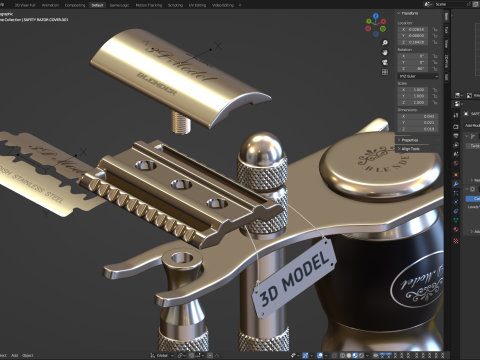Open the View tab in sidebar
Viewport: 480px width, 360px height.
pyautogui.click(x=446, y=44)
